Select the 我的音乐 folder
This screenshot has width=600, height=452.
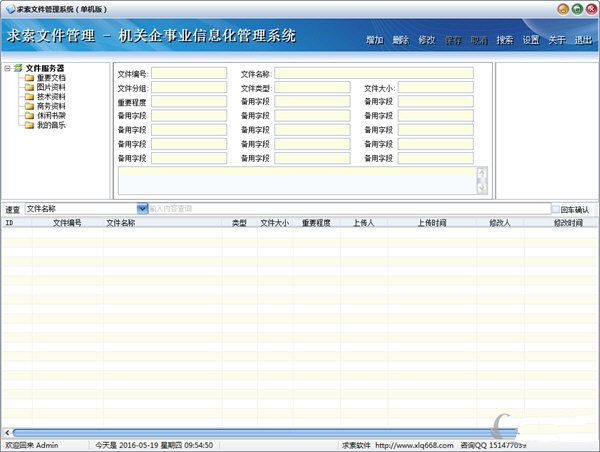[51, 125]
